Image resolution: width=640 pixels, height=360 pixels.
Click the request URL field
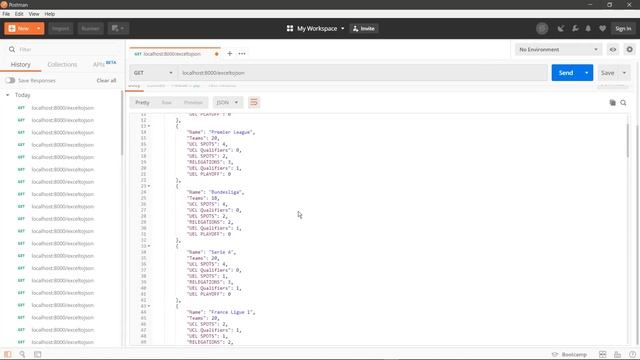[362, 73]
